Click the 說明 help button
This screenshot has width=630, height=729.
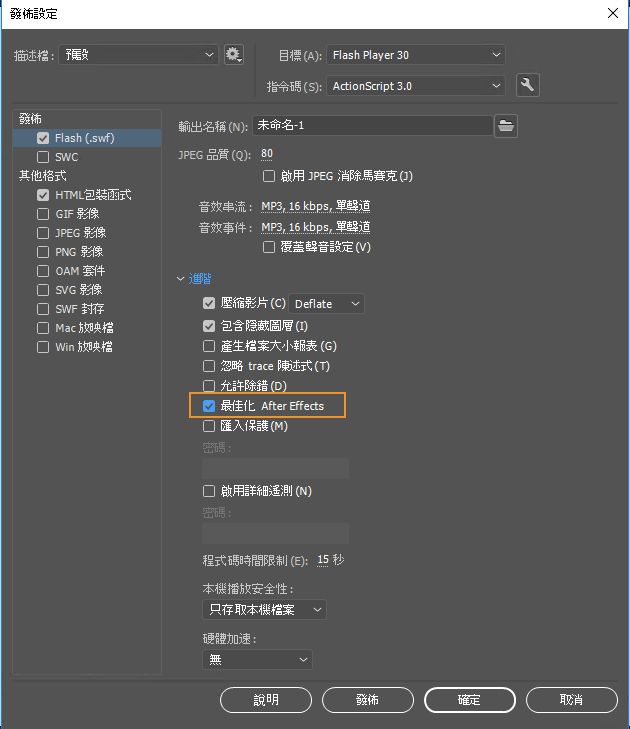point(266,700)
